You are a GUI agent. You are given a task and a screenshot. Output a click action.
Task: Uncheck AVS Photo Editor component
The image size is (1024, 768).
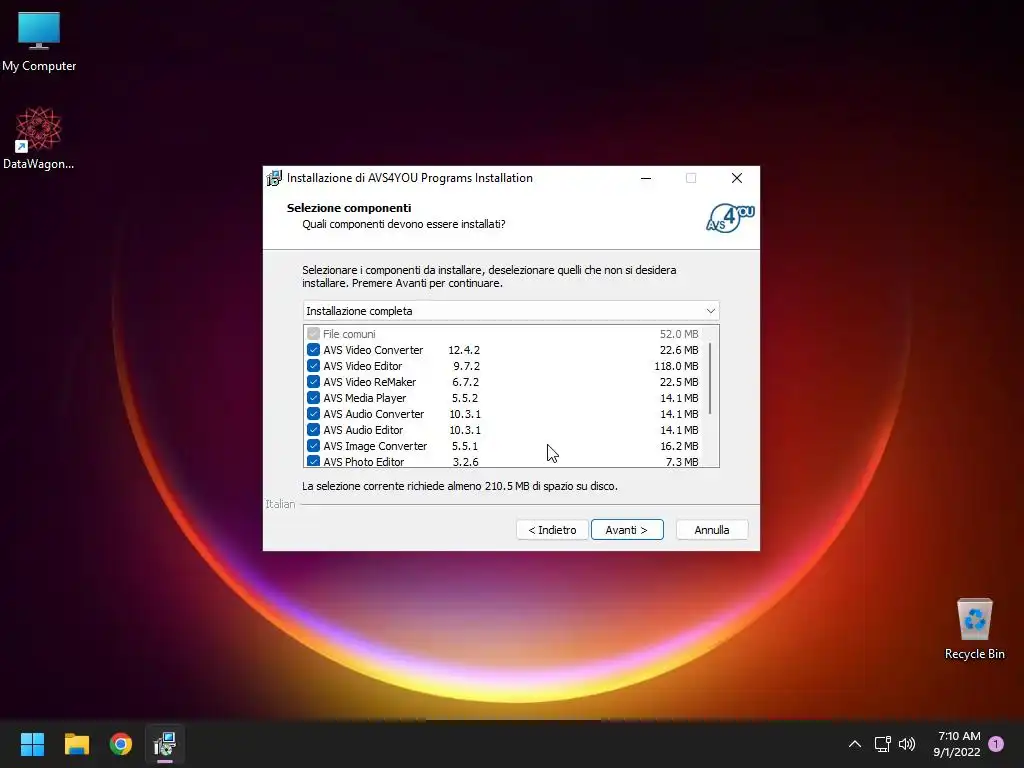pos(313,461)
